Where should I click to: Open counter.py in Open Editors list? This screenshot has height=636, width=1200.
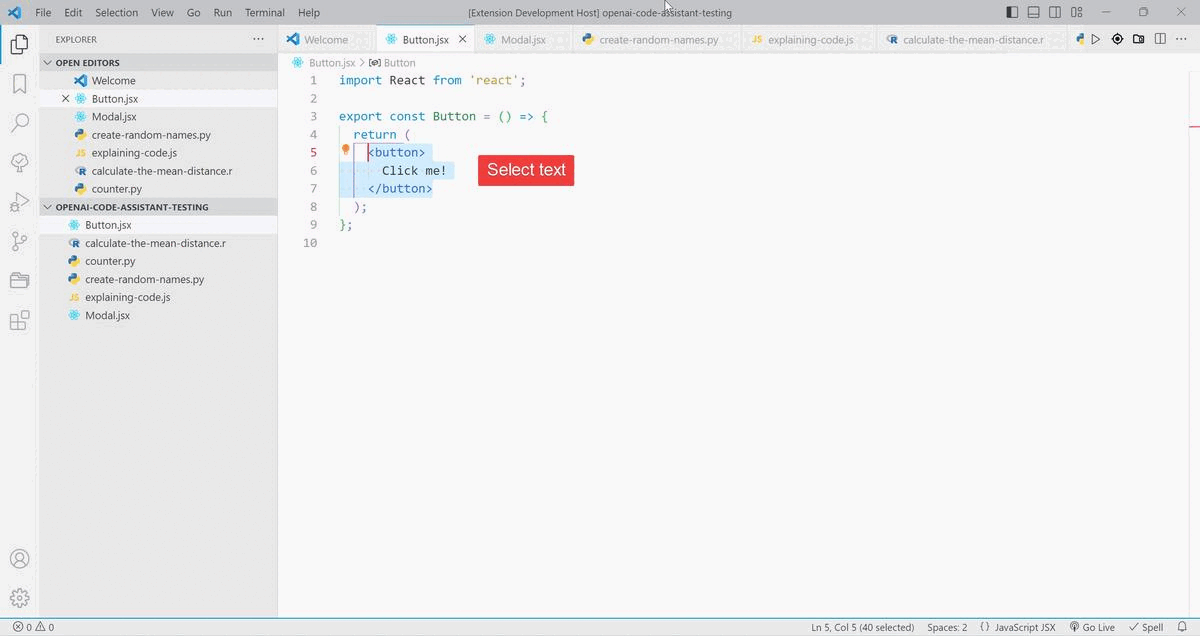116,189
